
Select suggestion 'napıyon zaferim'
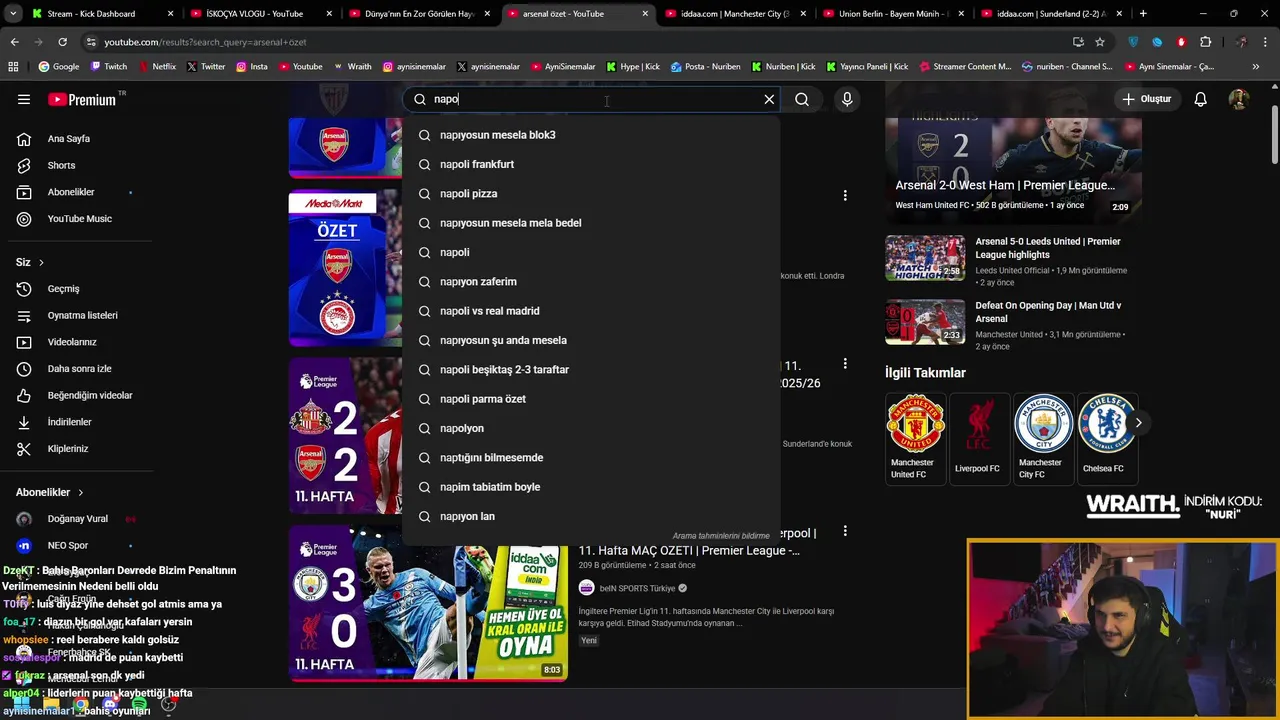pyautogui.click(x=590, y=282)
